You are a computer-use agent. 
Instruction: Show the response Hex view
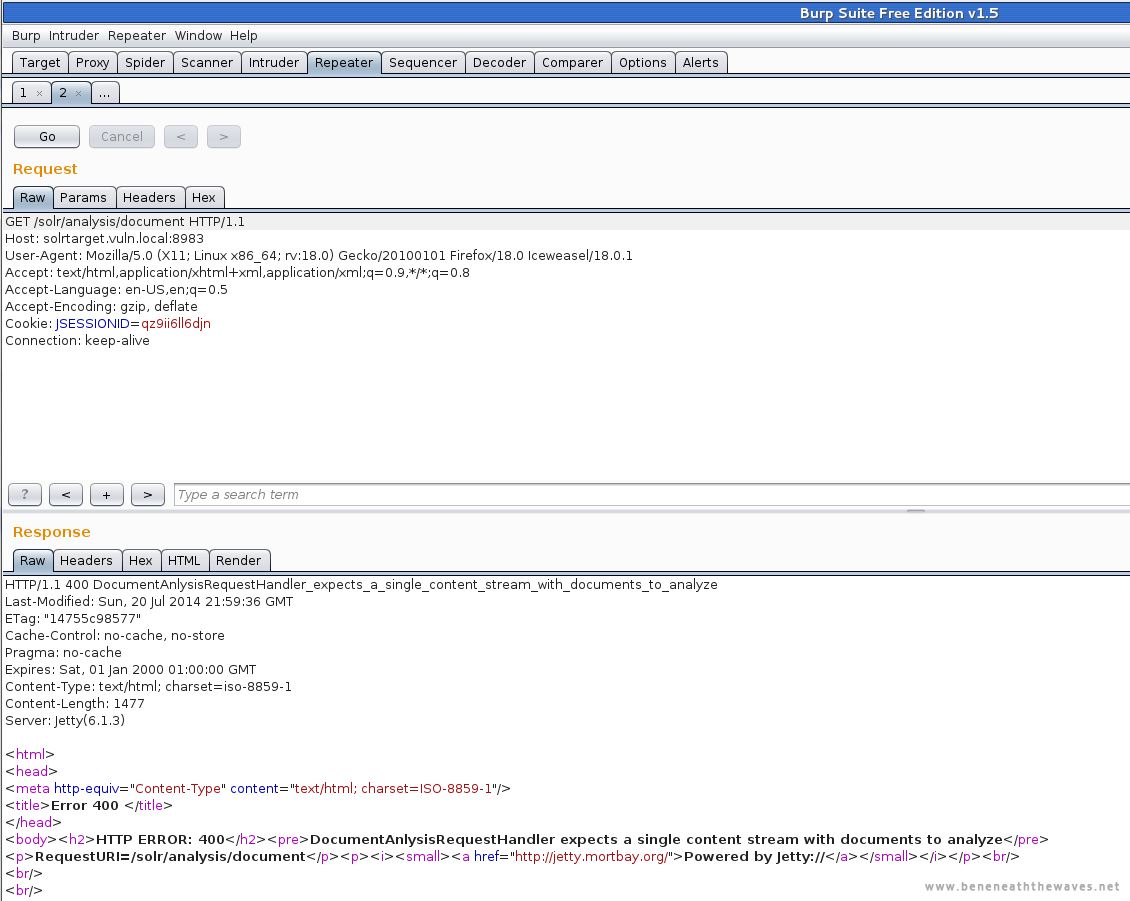(141, 561)
